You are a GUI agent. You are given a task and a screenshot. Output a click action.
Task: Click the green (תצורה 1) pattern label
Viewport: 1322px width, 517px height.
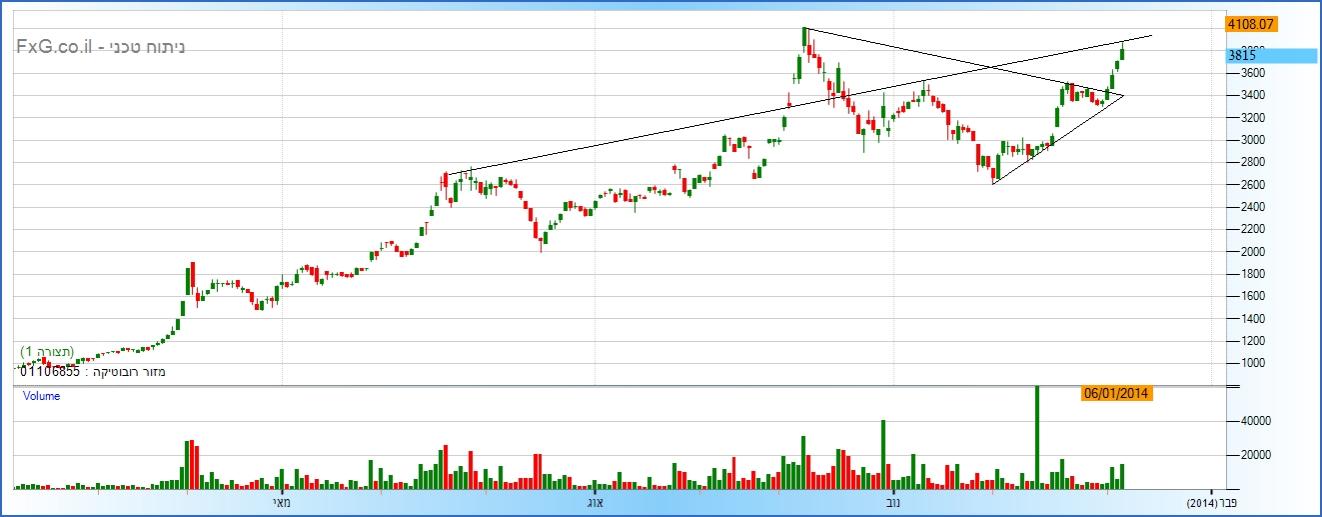point(47,352)
